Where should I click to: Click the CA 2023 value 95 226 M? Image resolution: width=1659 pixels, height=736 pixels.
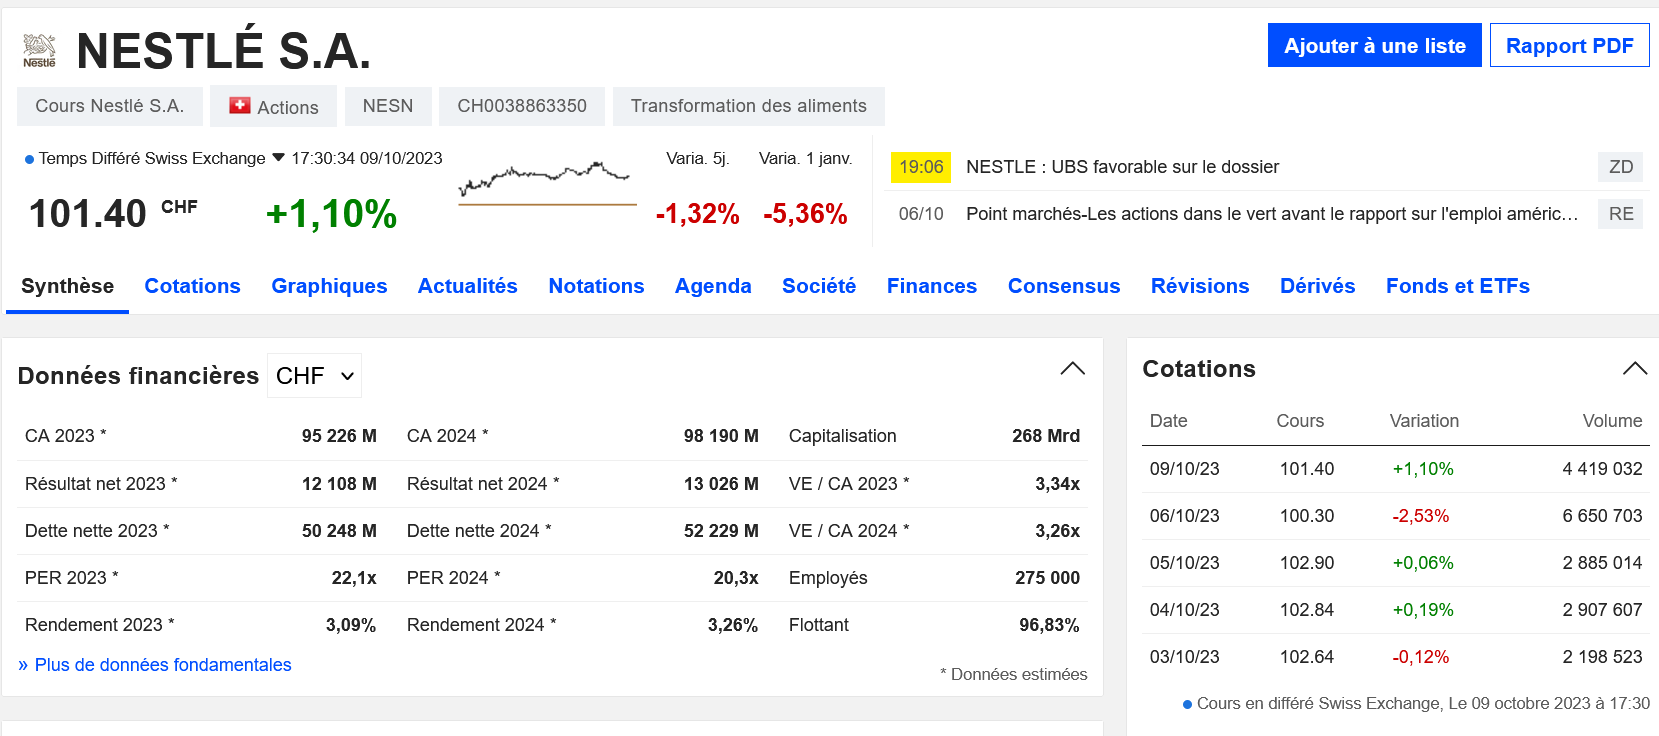point(339,436)
